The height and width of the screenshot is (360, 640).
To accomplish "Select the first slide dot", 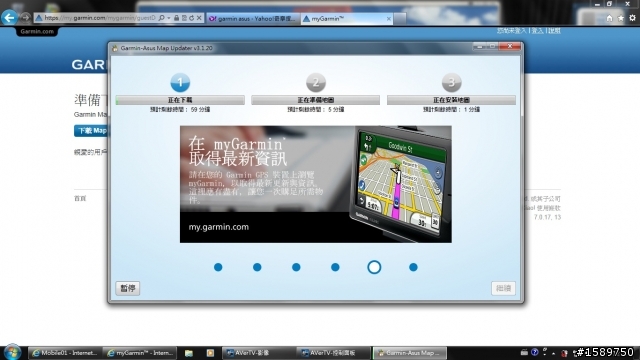I will (x=218, y=267).
